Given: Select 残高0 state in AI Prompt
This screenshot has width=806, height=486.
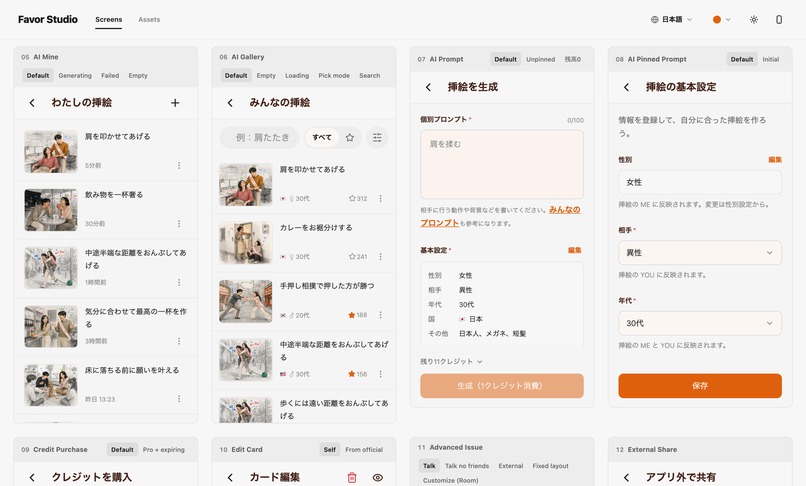Looking at the screenshot, I should [x=573, y=60].
